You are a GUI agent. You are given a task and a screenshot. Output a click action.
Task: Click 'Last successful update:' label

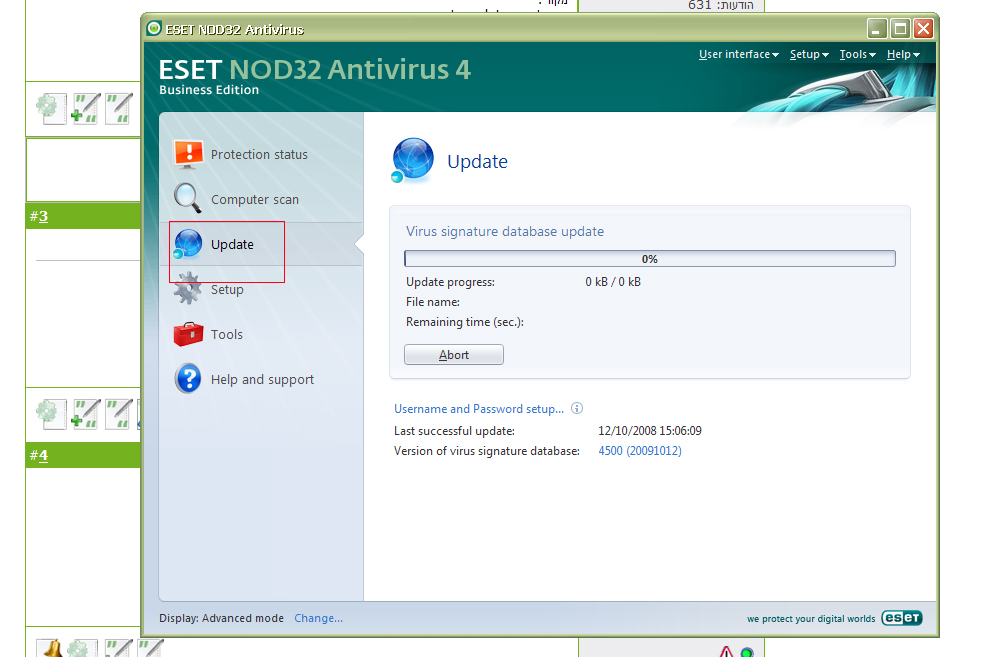click(x=454, y=431)
